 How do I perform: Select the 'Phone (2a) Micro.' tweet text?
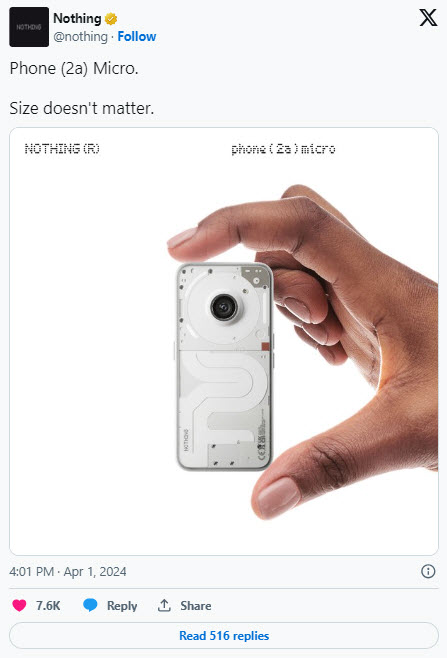(74, 68)
